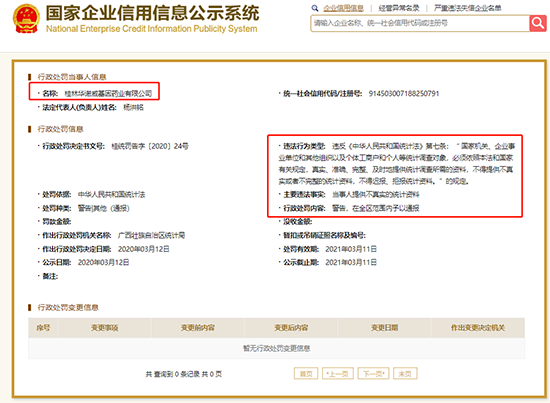Click the small blue magnifier icon
Image resolution: width=550 pixels, height=403 pixels.
tap(315, 8)
